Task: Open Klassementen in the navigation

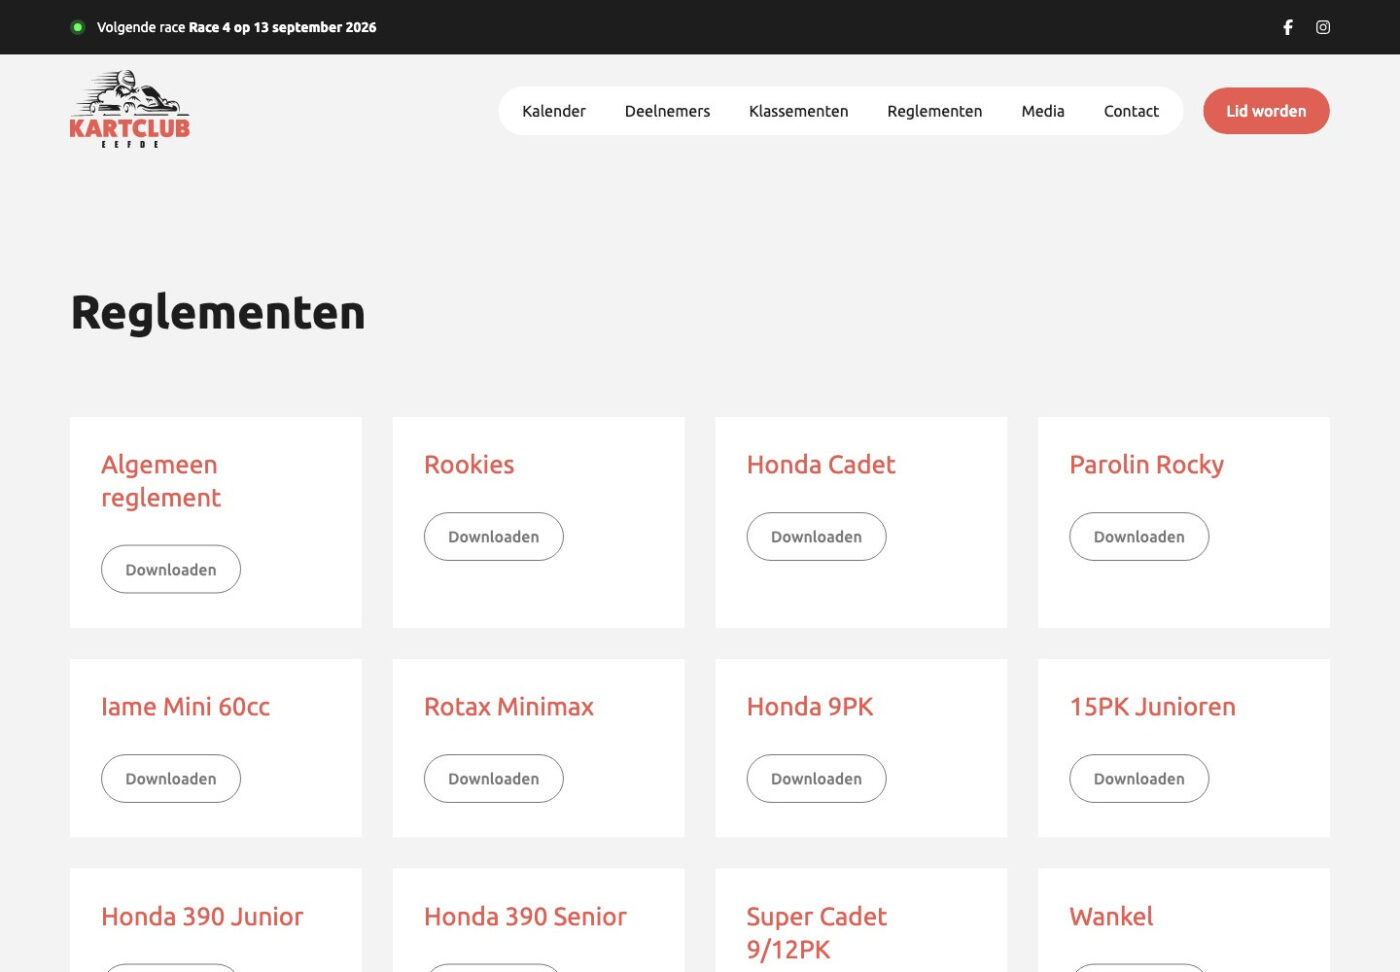Action: [x=798, y=111]
